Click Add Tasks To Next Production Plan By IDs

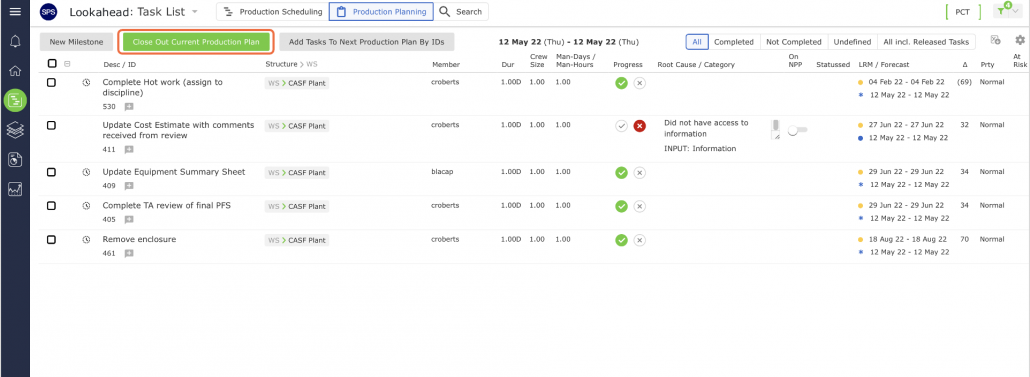coord(367,41)
